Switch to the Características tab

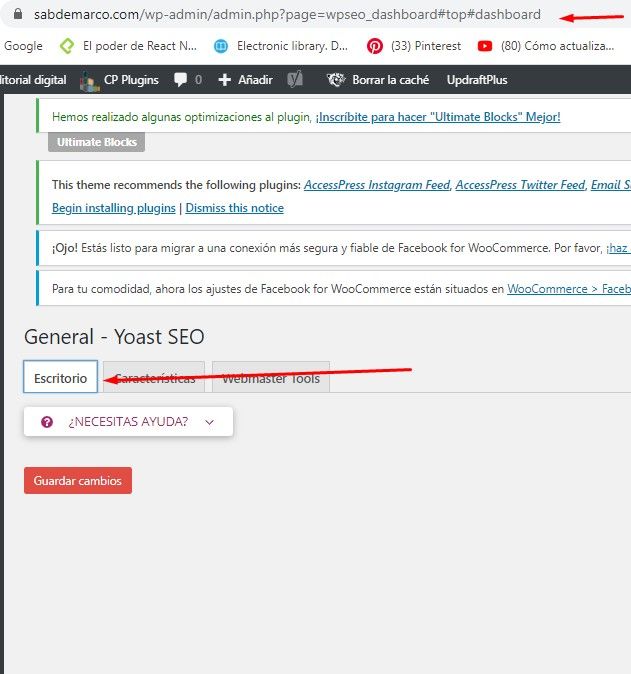pos(154,377)
